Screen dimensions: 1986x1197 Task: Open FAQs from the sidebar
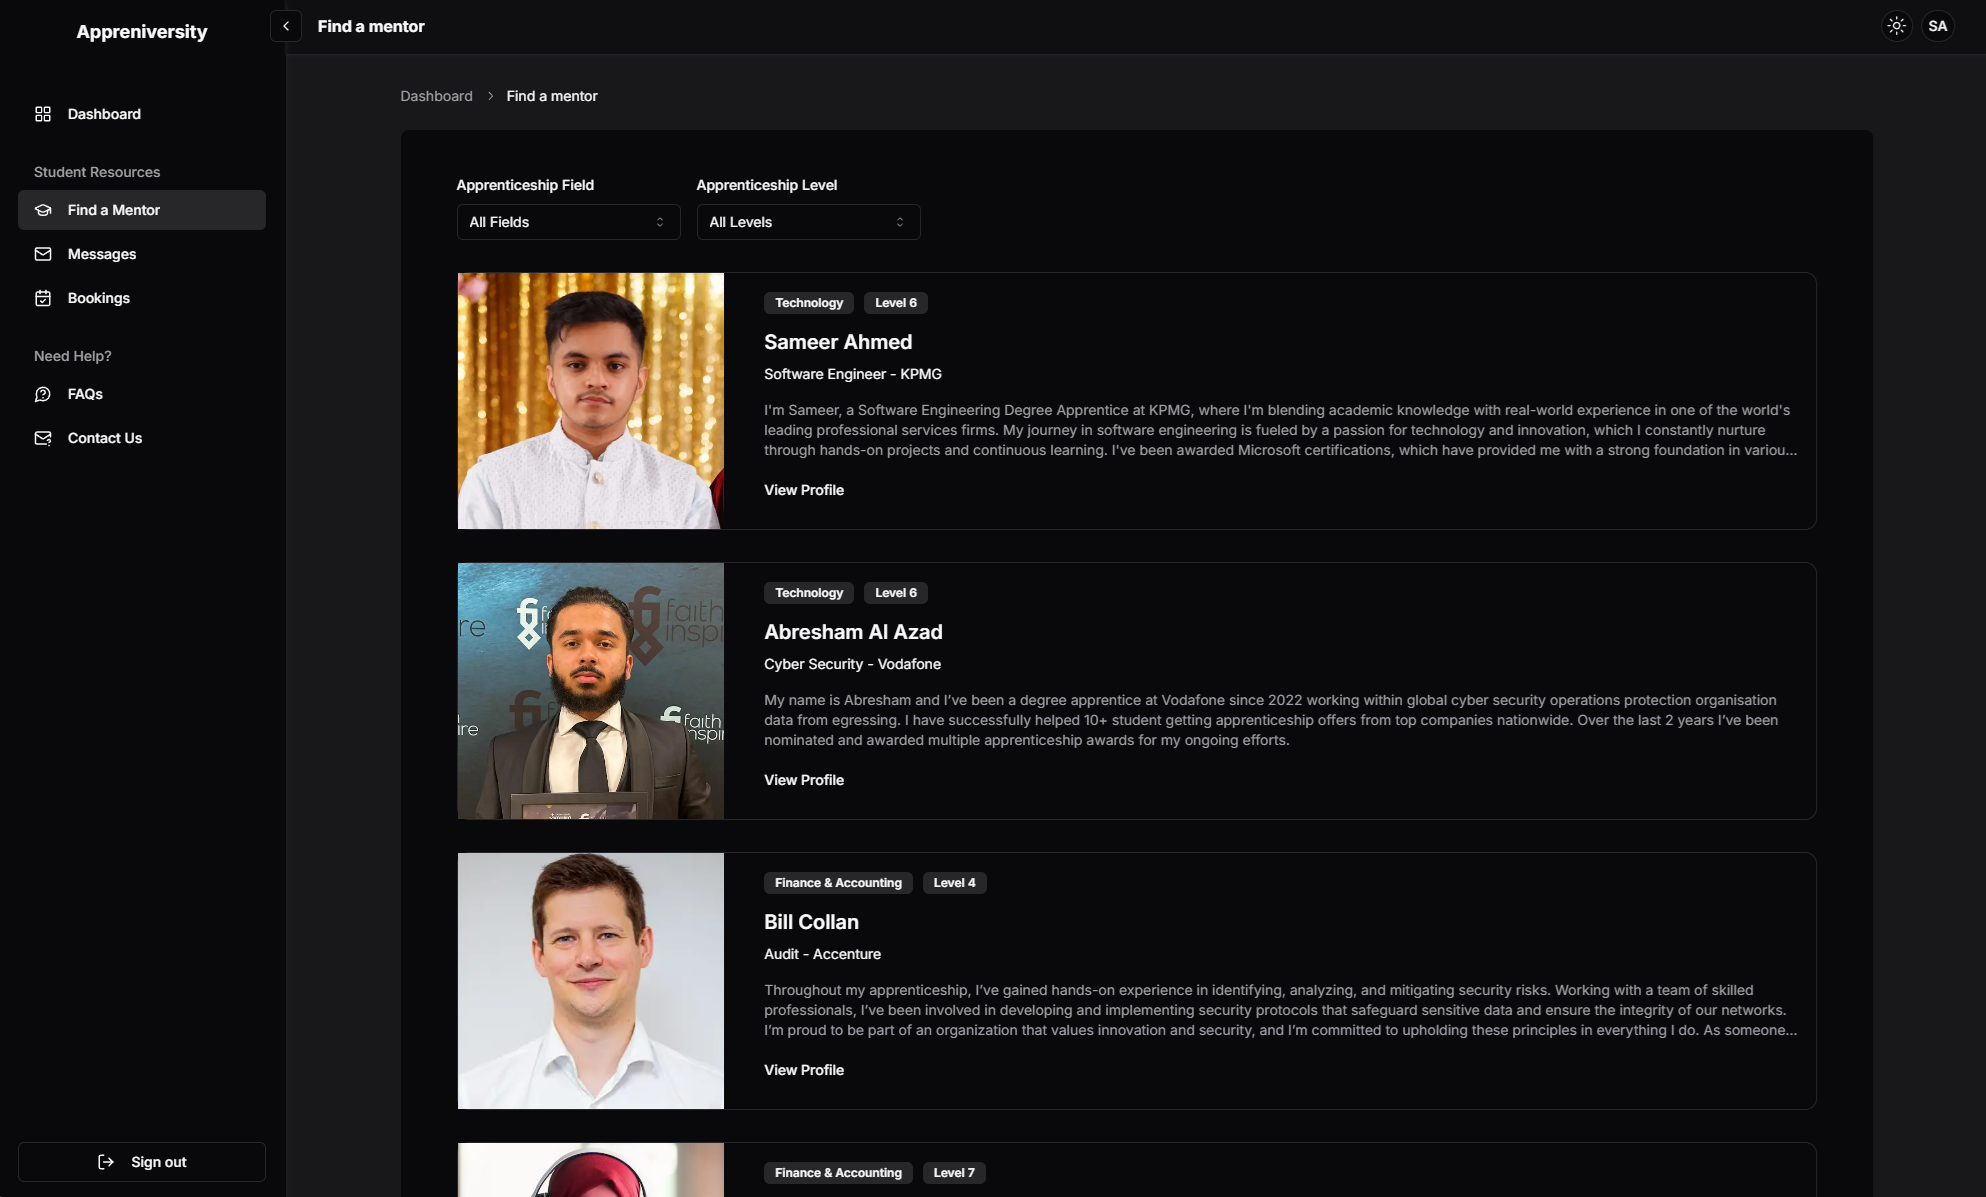tap(142, 394)
